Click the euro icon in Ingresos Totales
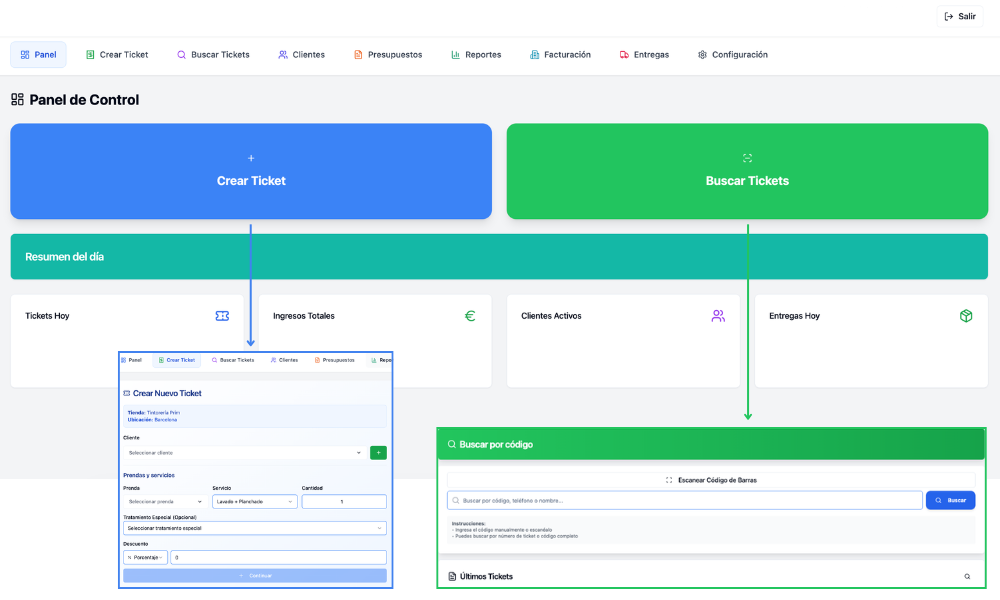This screenshot has width=1000, height=600. [470, 316]
